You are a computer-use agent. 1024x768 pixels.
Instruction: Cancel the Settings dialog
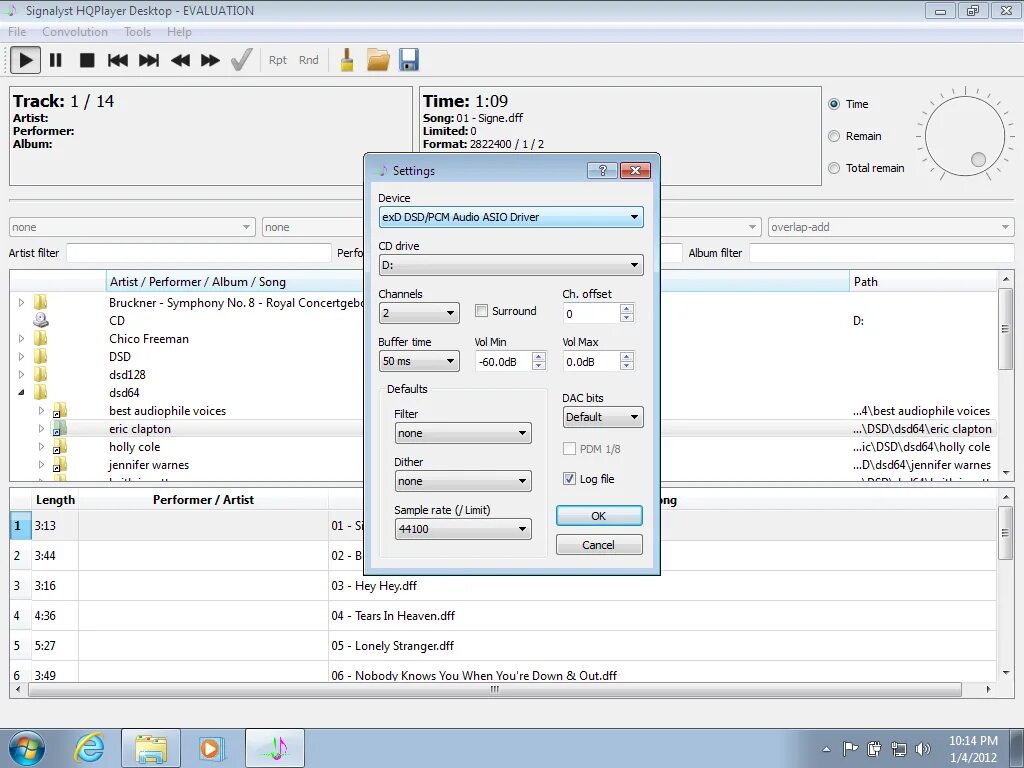599,545
